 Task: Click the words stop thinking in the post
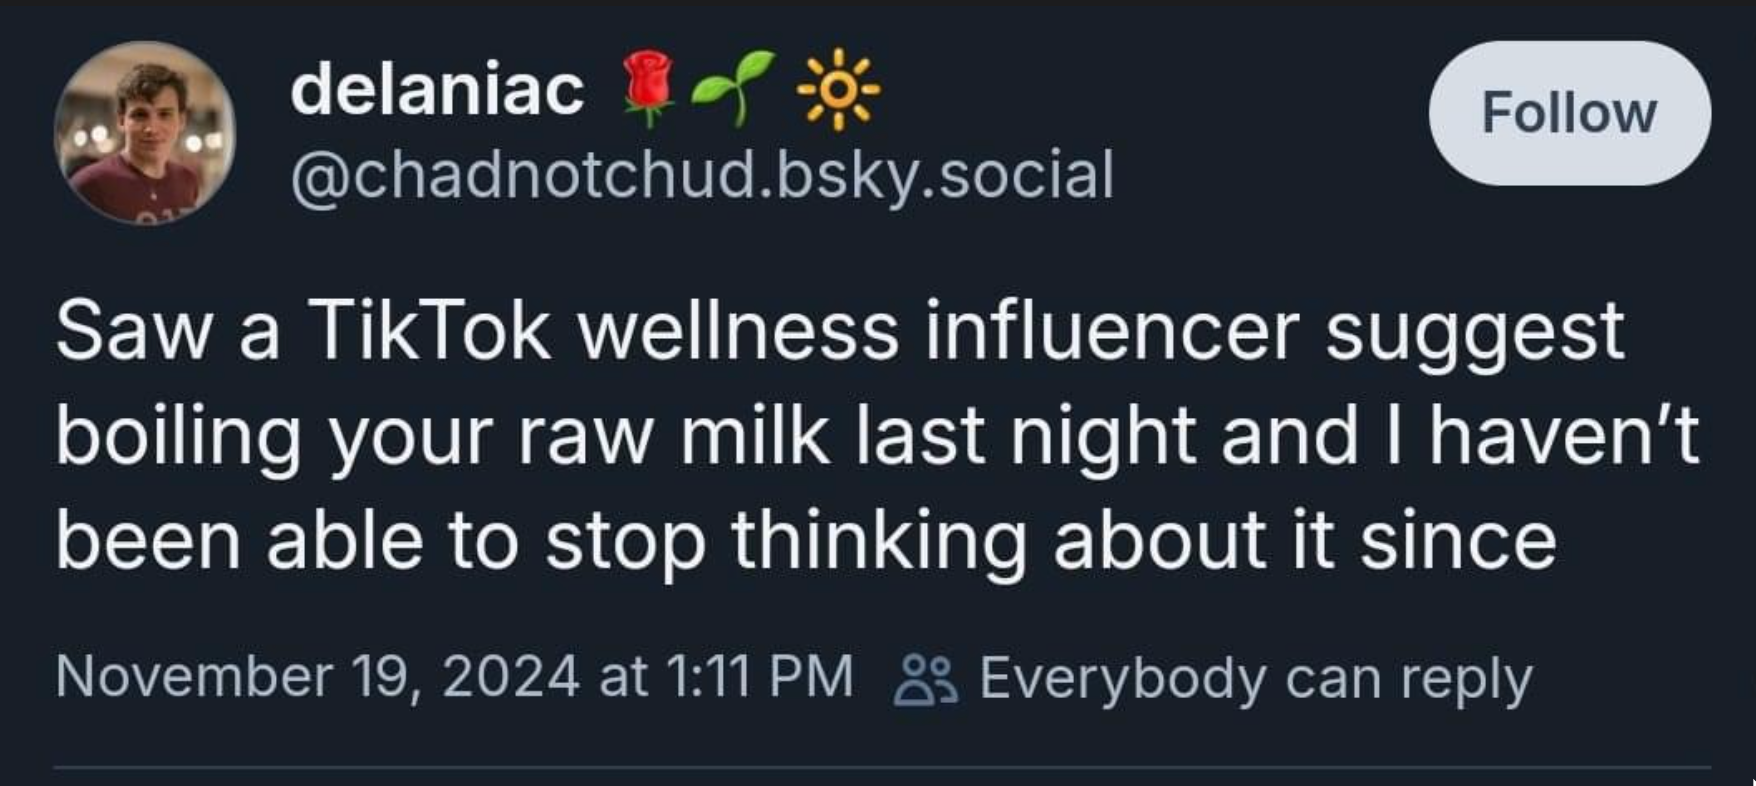coord(786,541)
